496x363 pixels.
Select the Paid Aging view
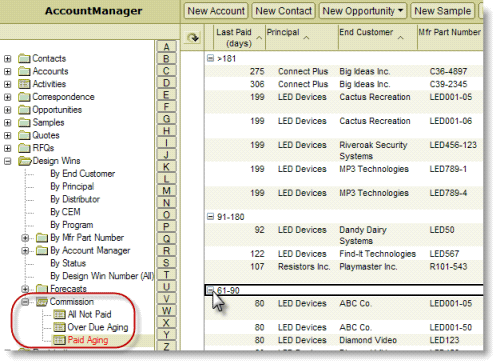click(88, 340)
